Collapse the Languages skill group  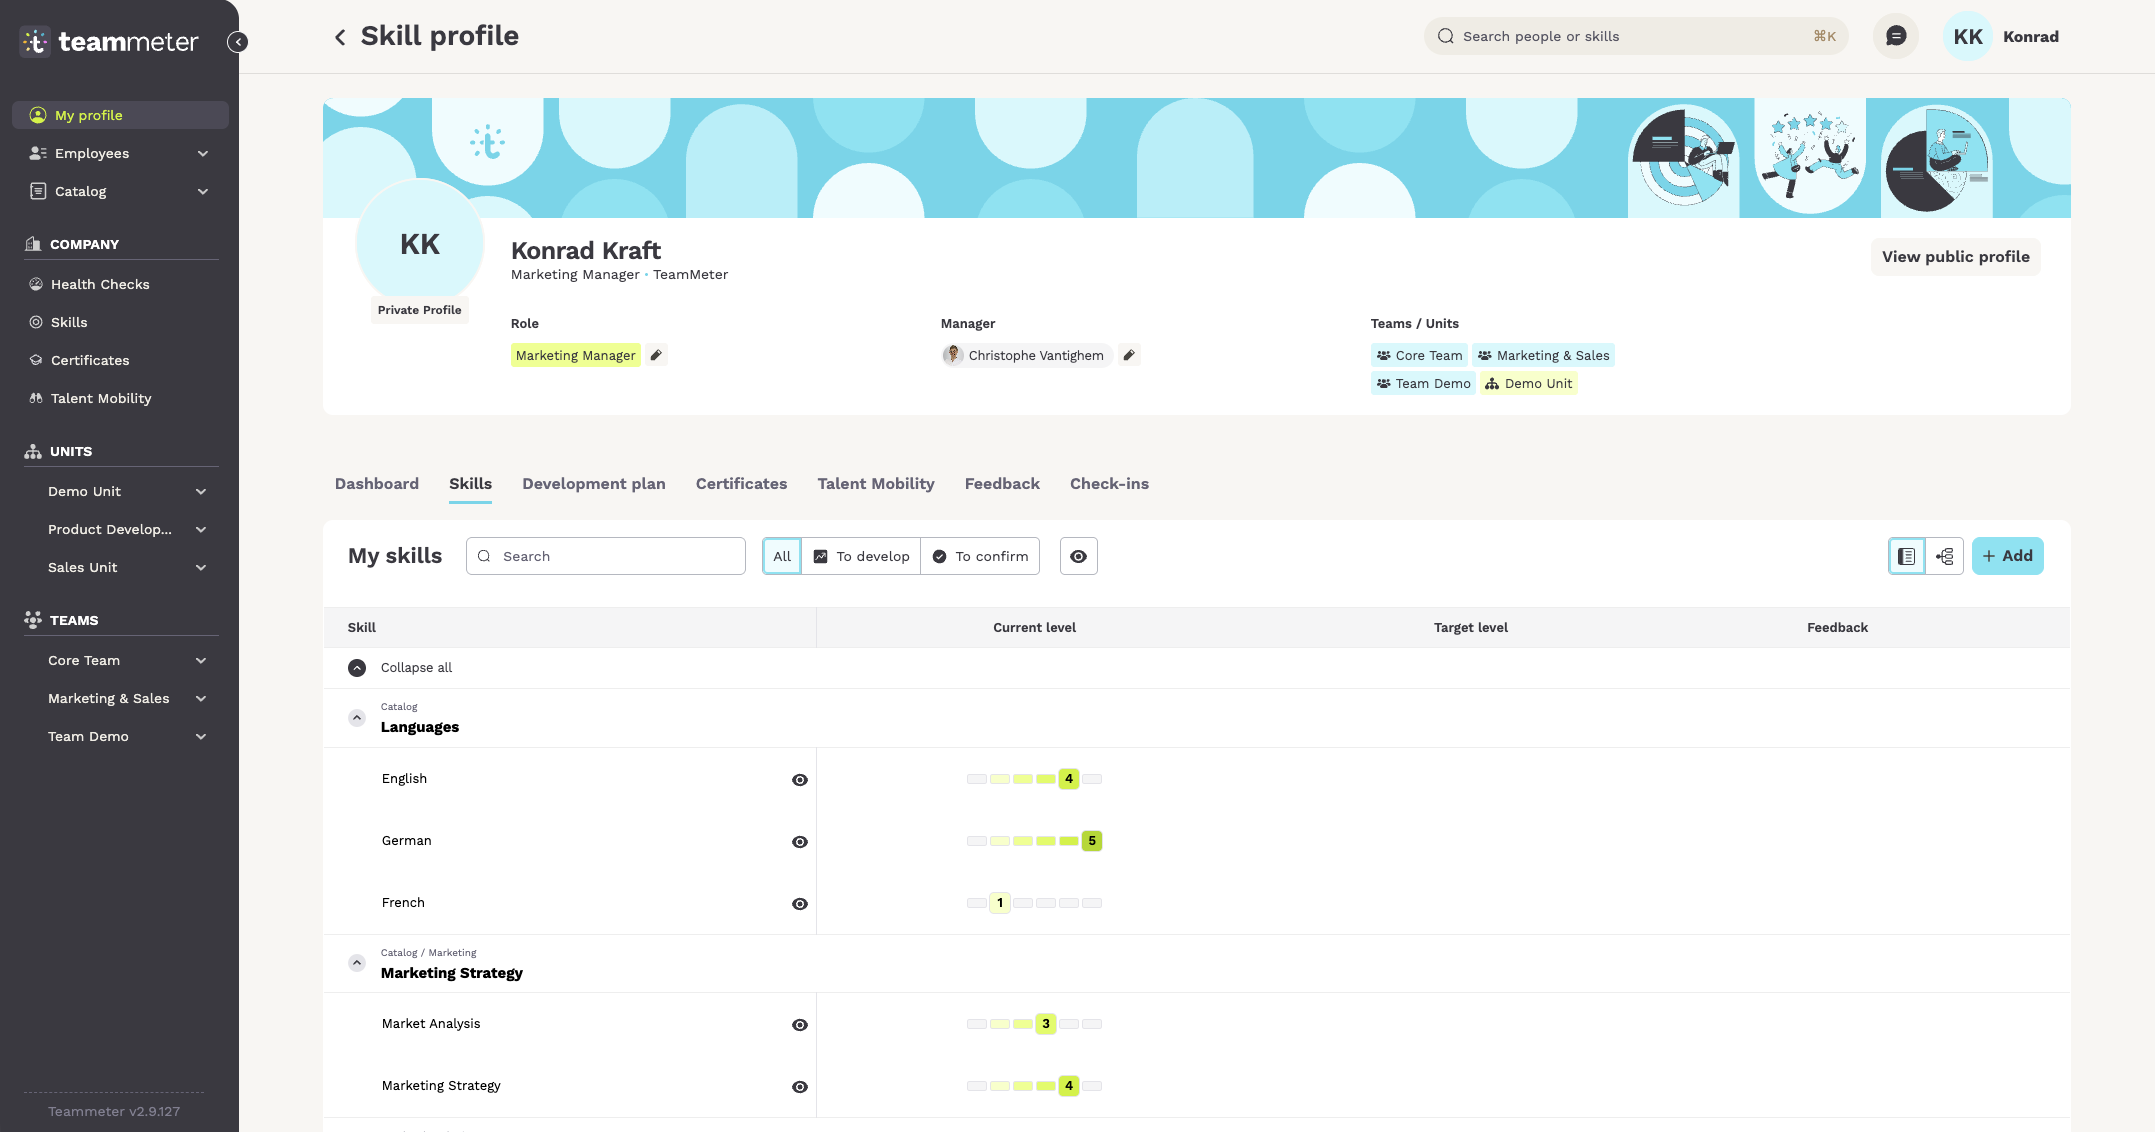coord(357,718)
